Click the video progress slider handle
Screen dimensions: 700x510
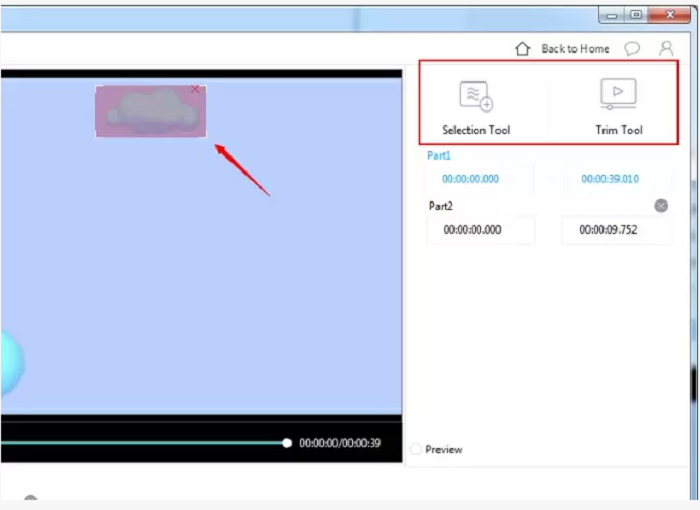287,443
